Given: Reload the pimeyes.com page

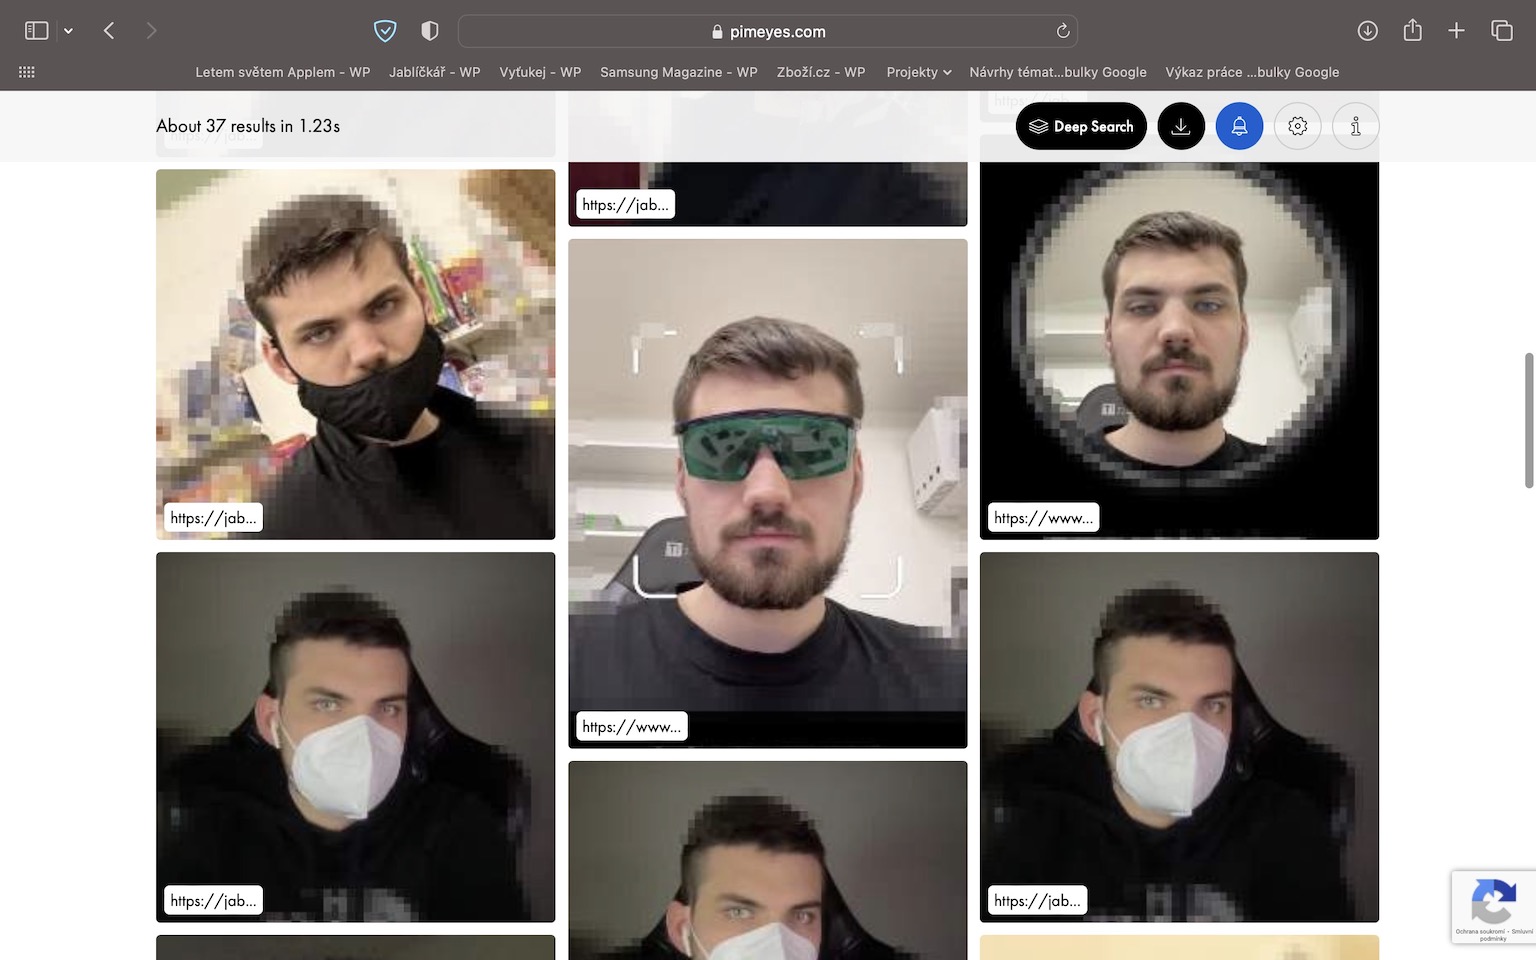Looking at the screenshot, I should point(1063,31).
